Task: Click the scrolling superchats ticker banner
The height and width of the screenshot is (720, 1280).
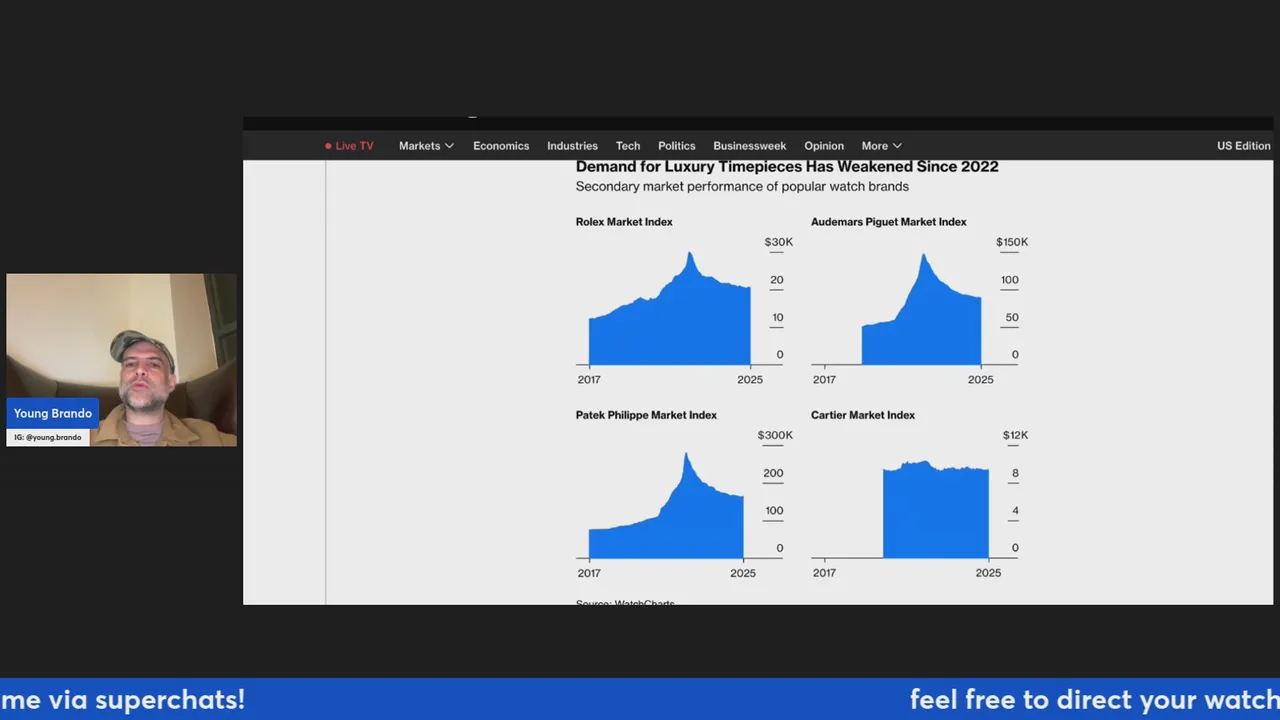Action: (640, 699)
